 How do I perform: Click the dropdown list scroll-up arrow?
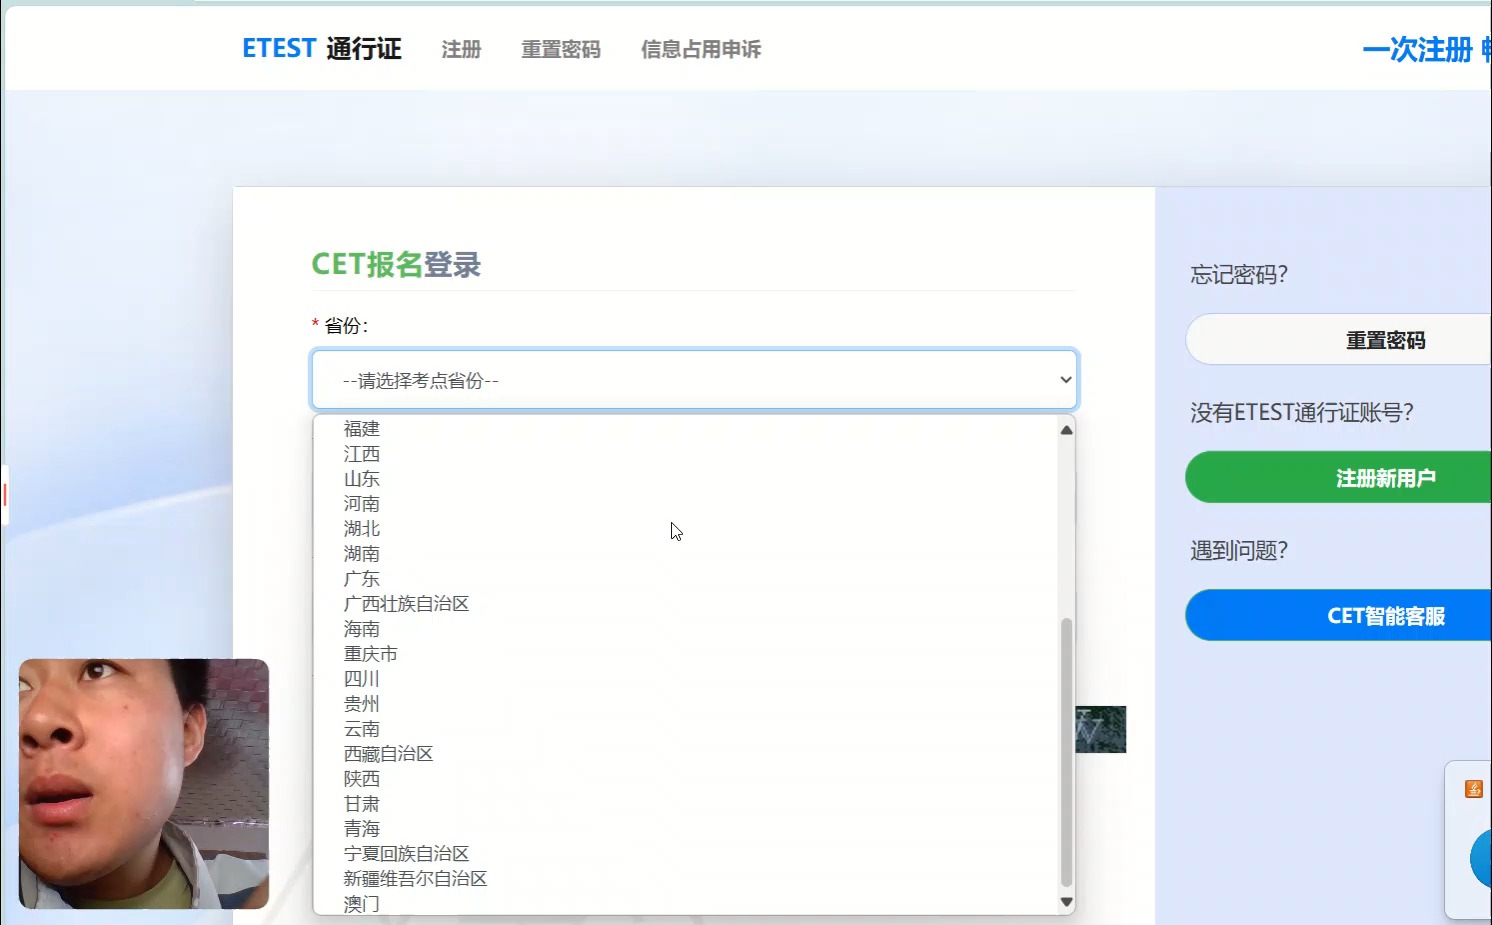pos(1066,430)
